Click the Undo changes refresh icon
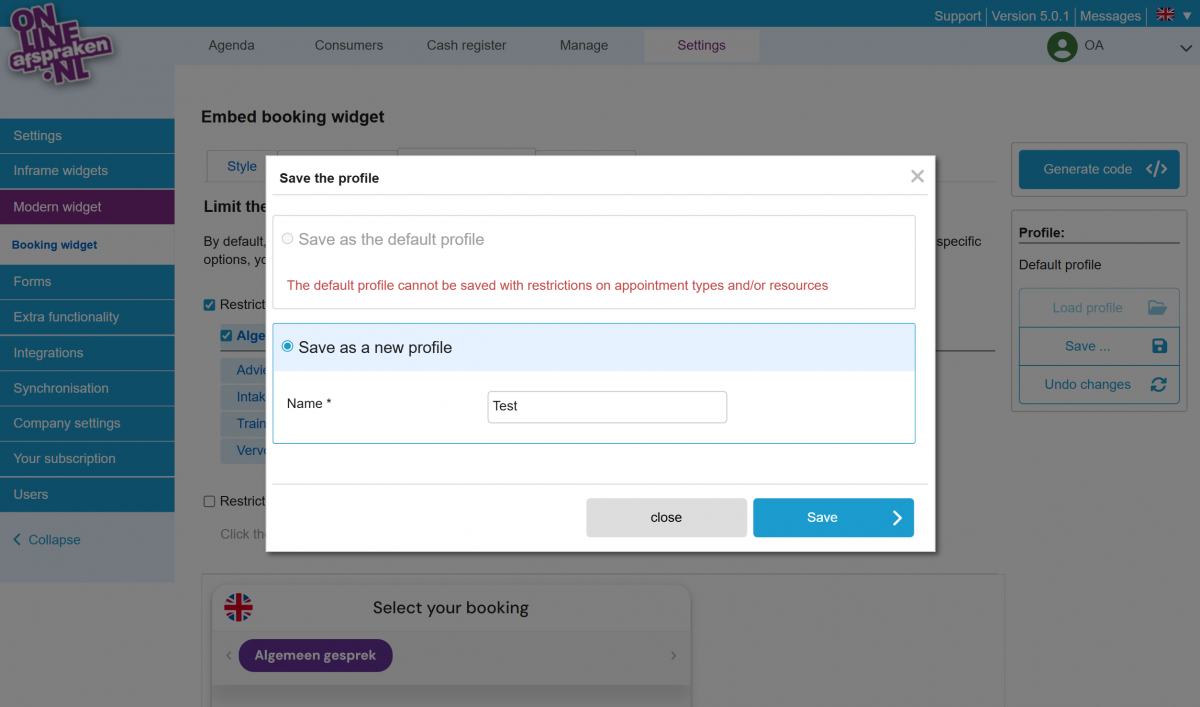 point(1159,384)
